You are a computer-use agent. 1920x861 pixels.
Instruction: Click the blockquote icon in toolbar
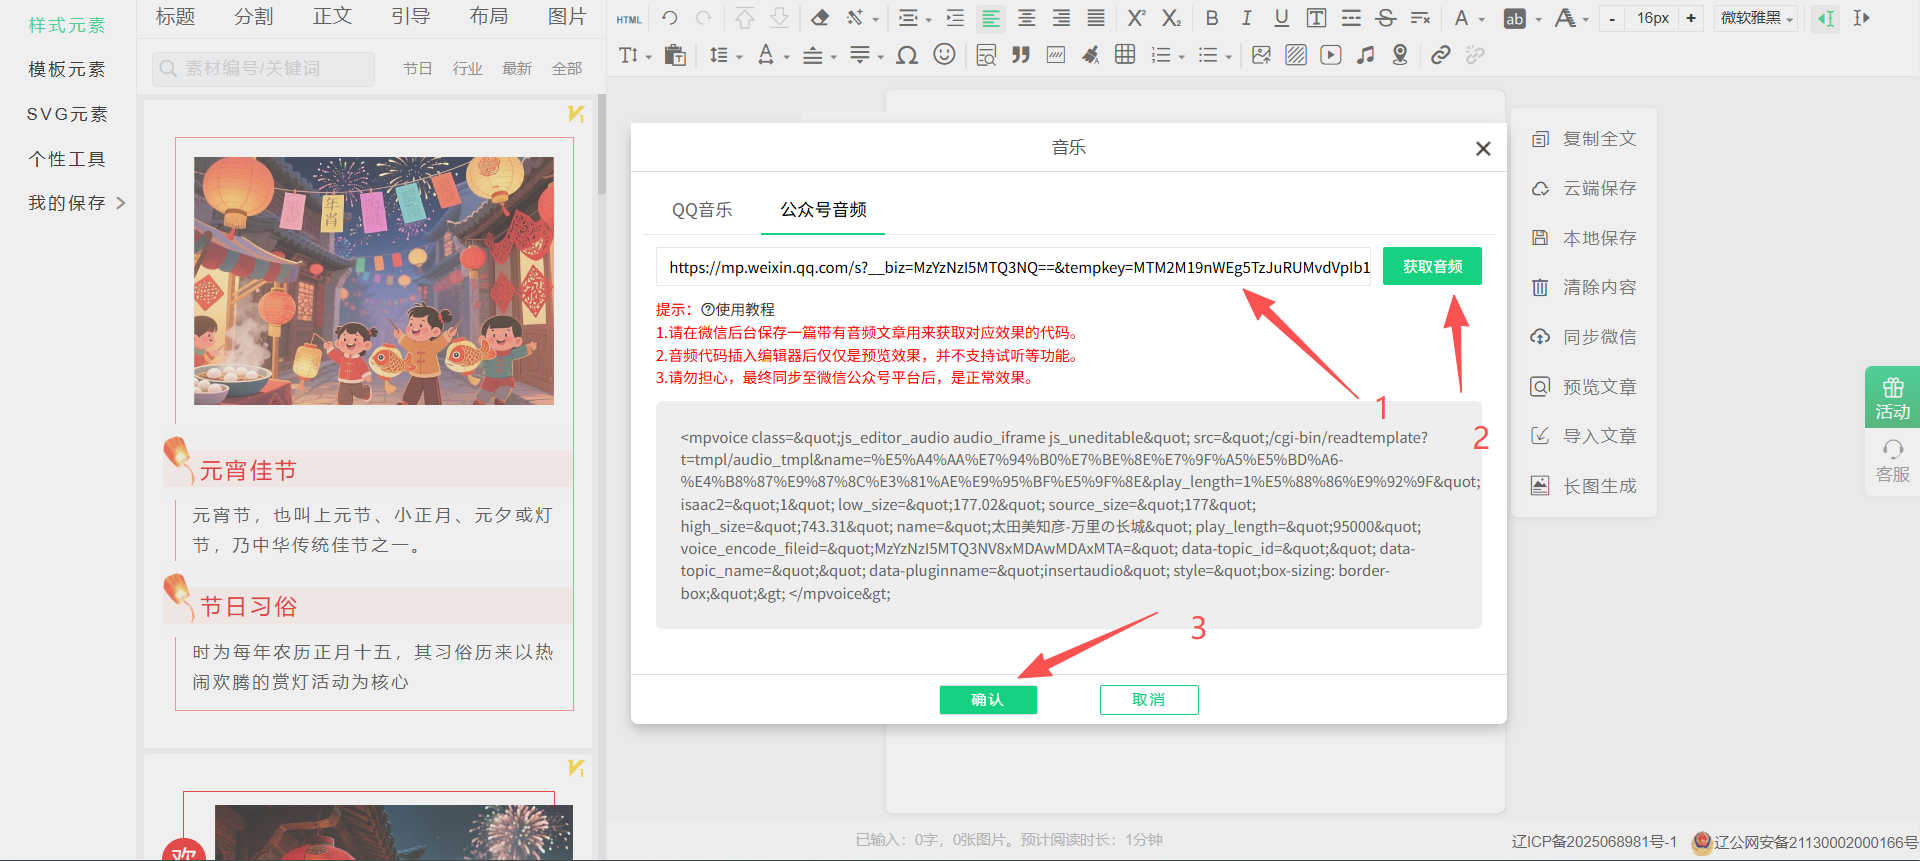[1020, 55]
